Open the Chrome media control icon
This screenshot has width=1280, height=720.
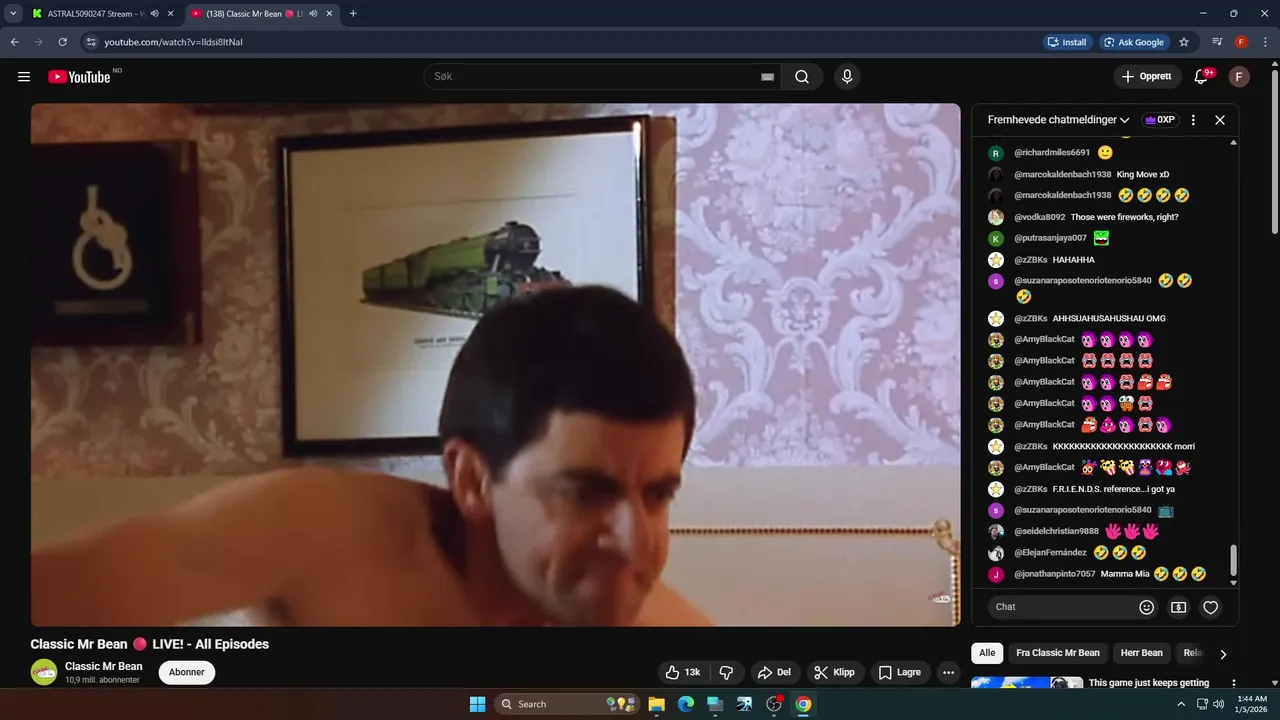click(1217, 42)
